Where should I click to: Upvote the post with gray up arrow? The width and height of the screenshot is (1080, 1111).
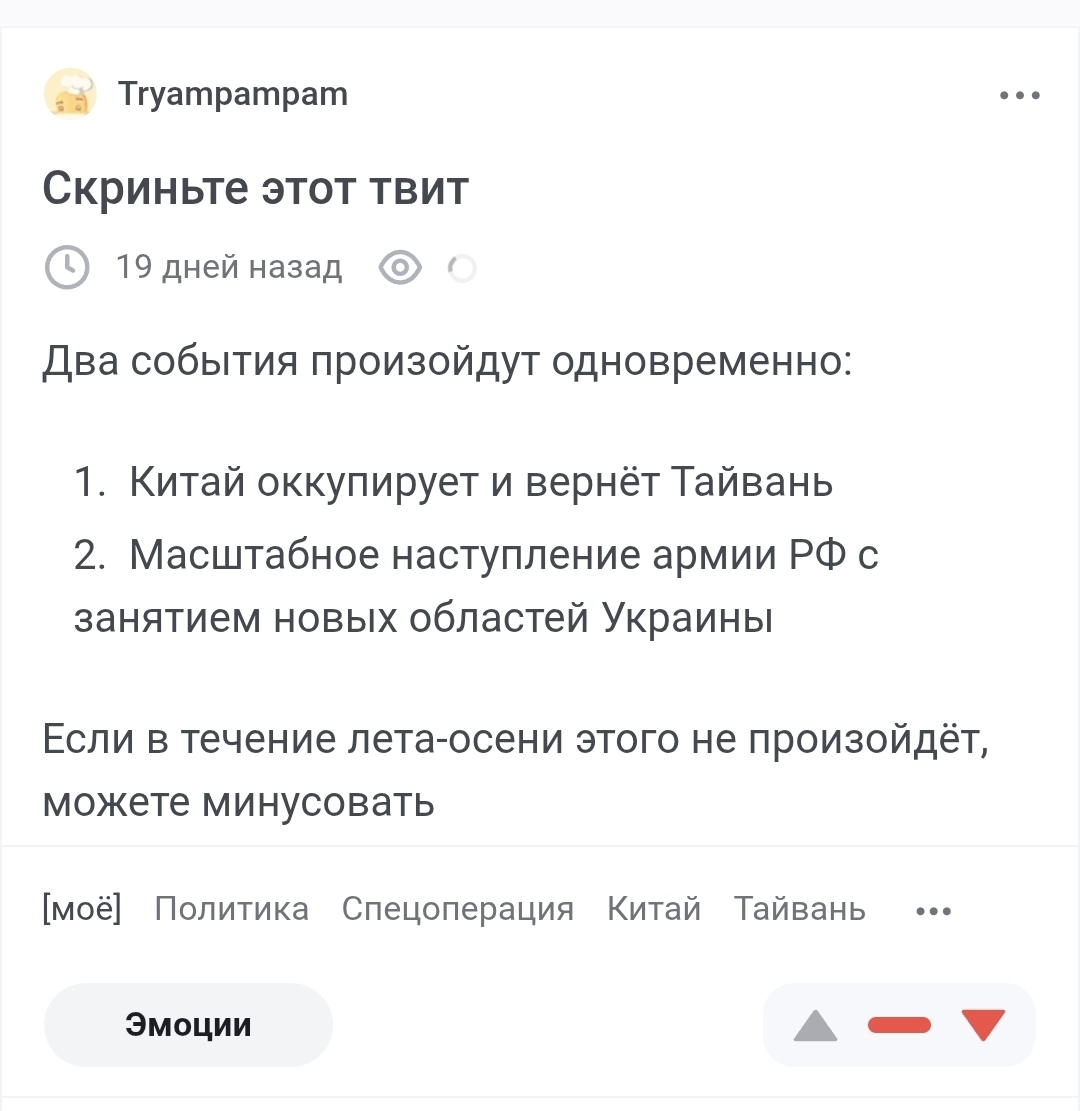(x=815, y=1025)
